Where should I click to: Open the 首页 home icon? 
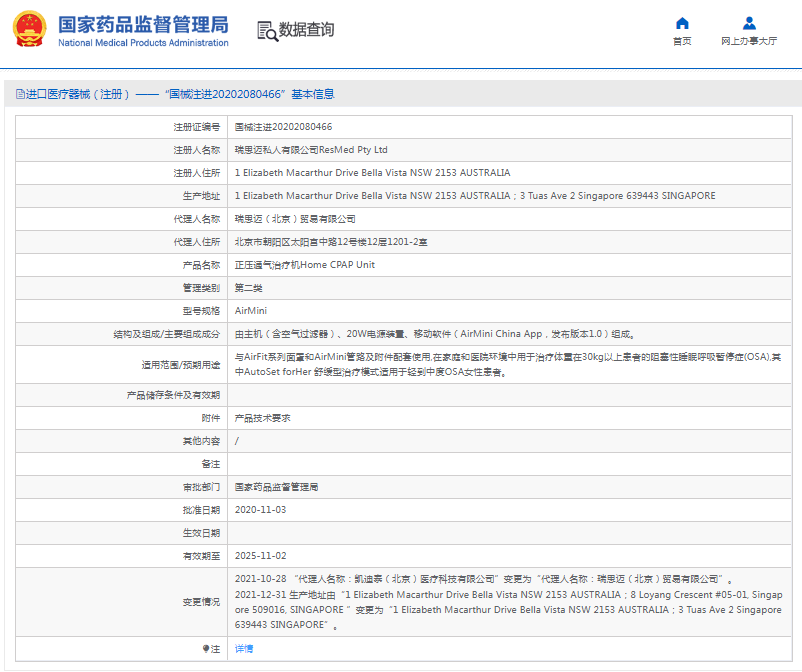pos(682,24)
